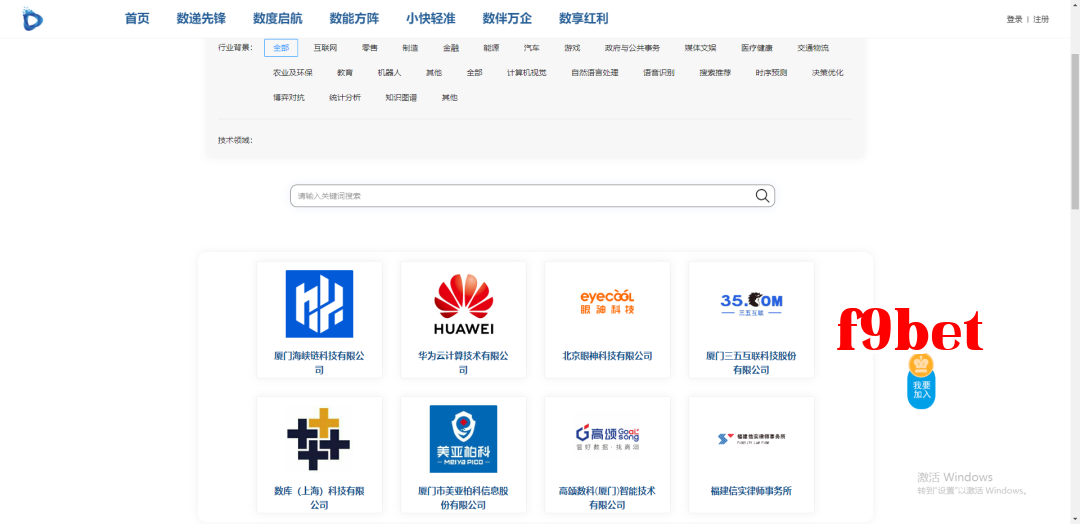Open 华为云计算技术有限公司 company name

[463, 363]
